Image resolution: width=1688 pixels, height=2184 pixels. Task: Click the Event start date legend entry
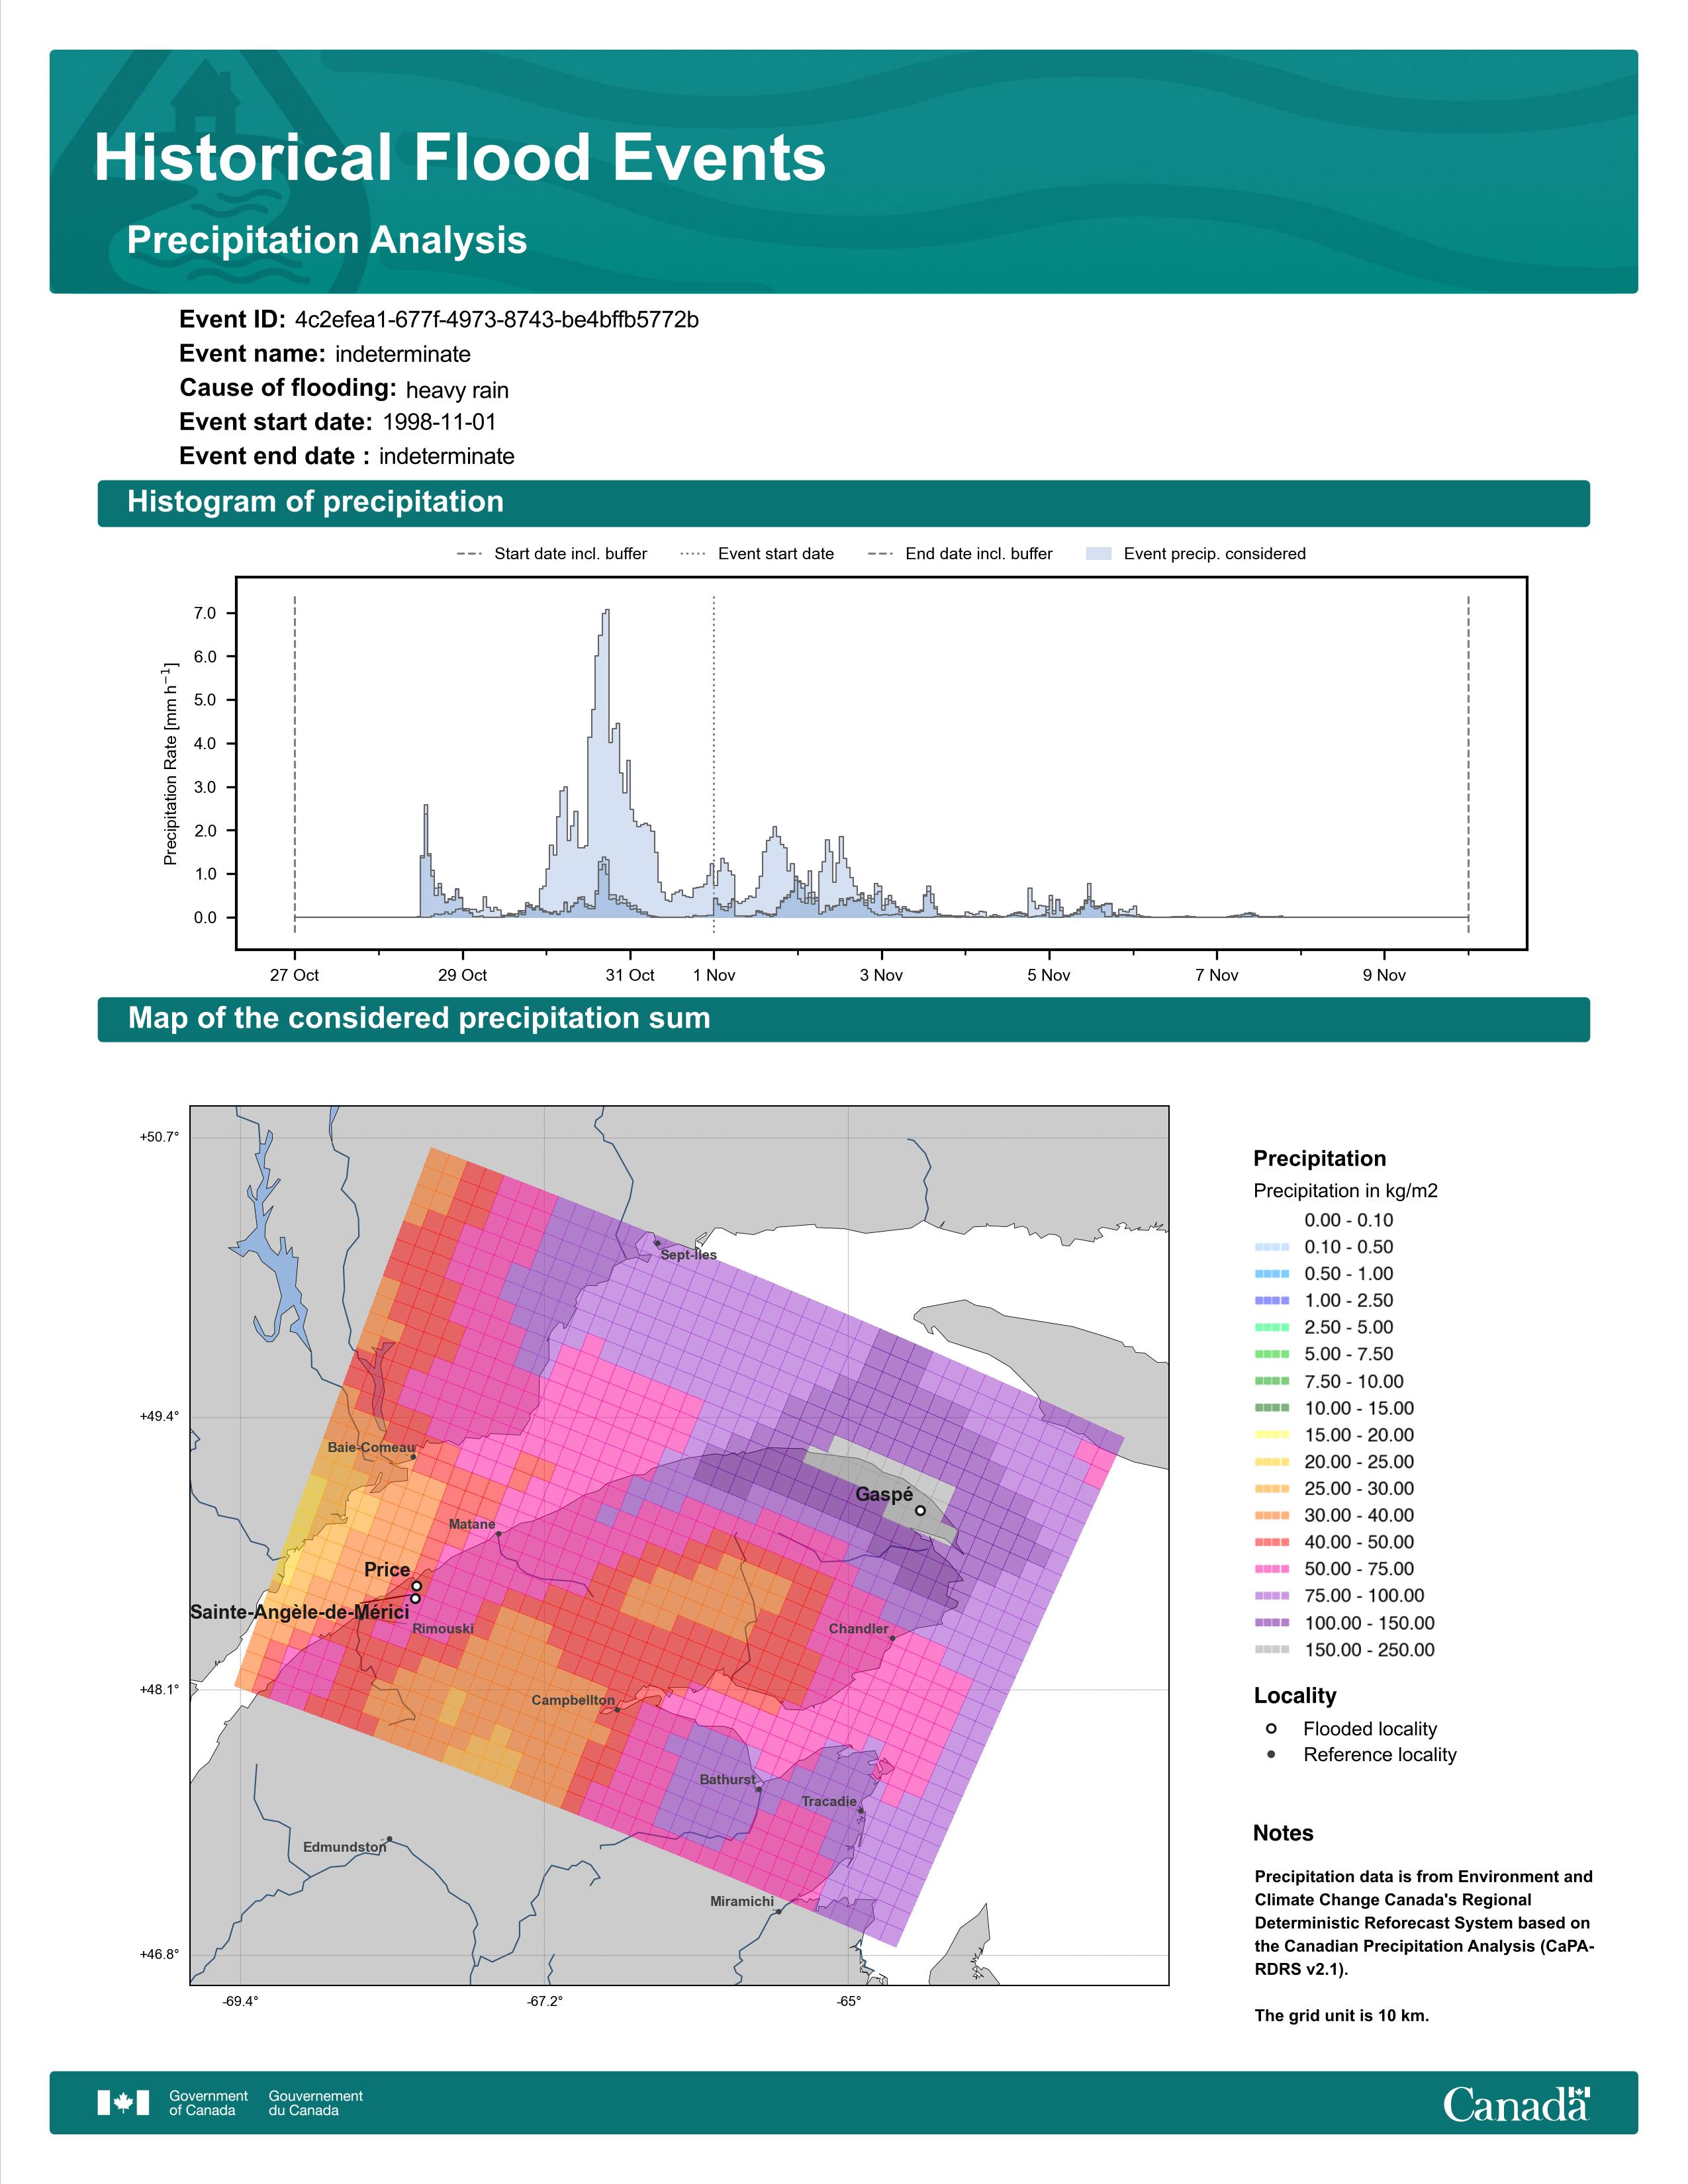pyautogui.click(x=757, y=554)
